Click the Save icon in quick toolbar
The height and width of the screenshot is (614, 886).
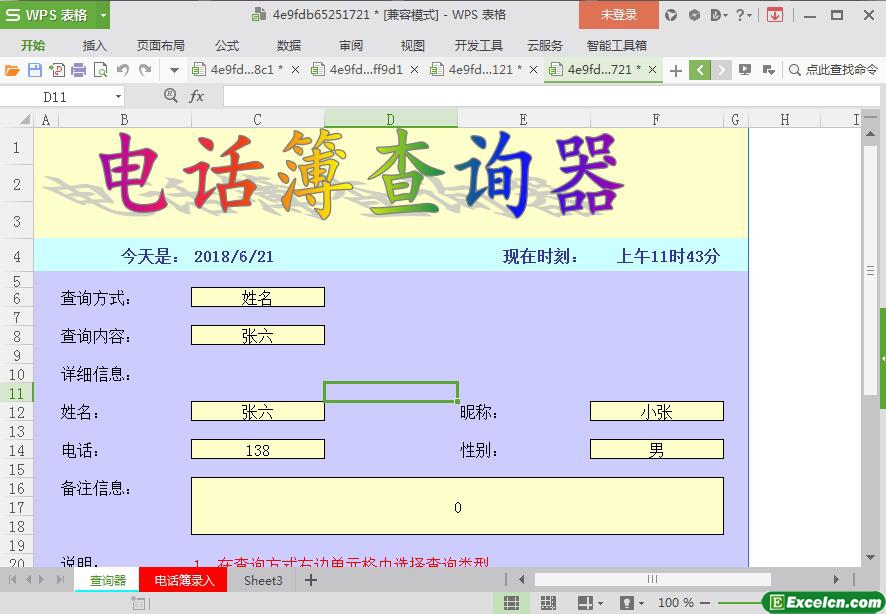coord(35,70)
